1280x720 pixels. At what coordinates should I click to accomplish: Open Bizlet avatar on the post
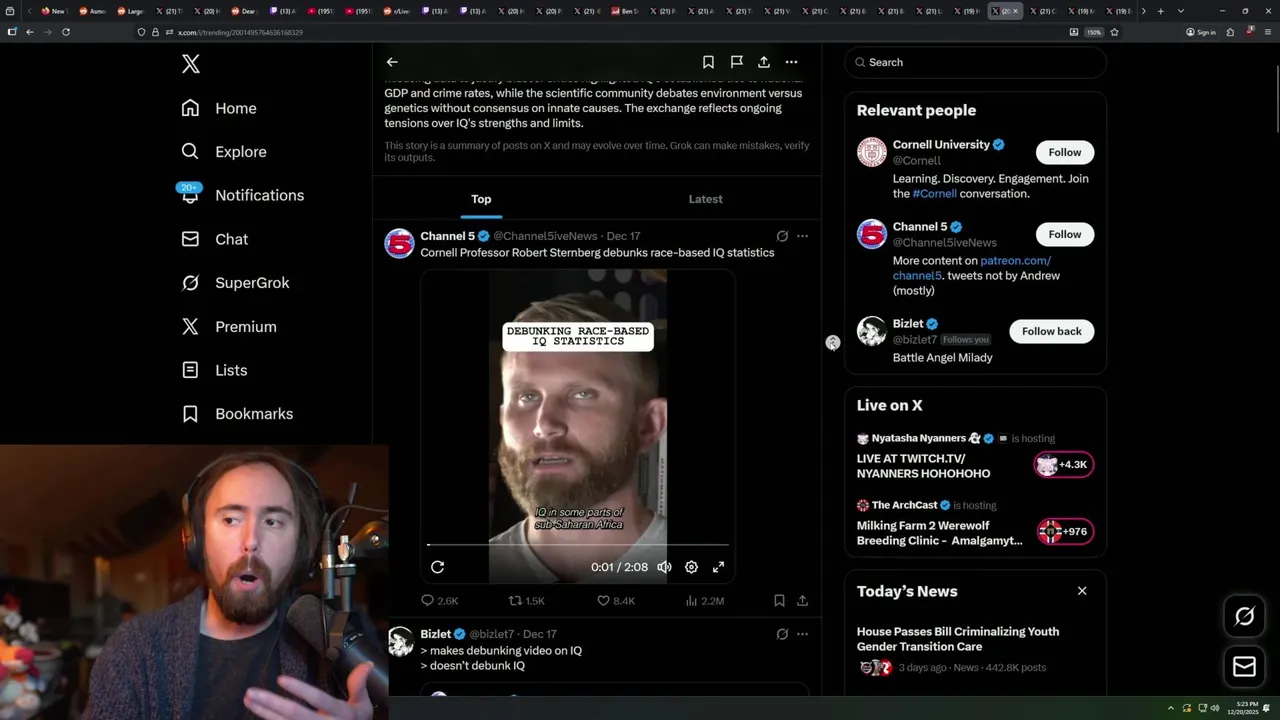(400, 641)
